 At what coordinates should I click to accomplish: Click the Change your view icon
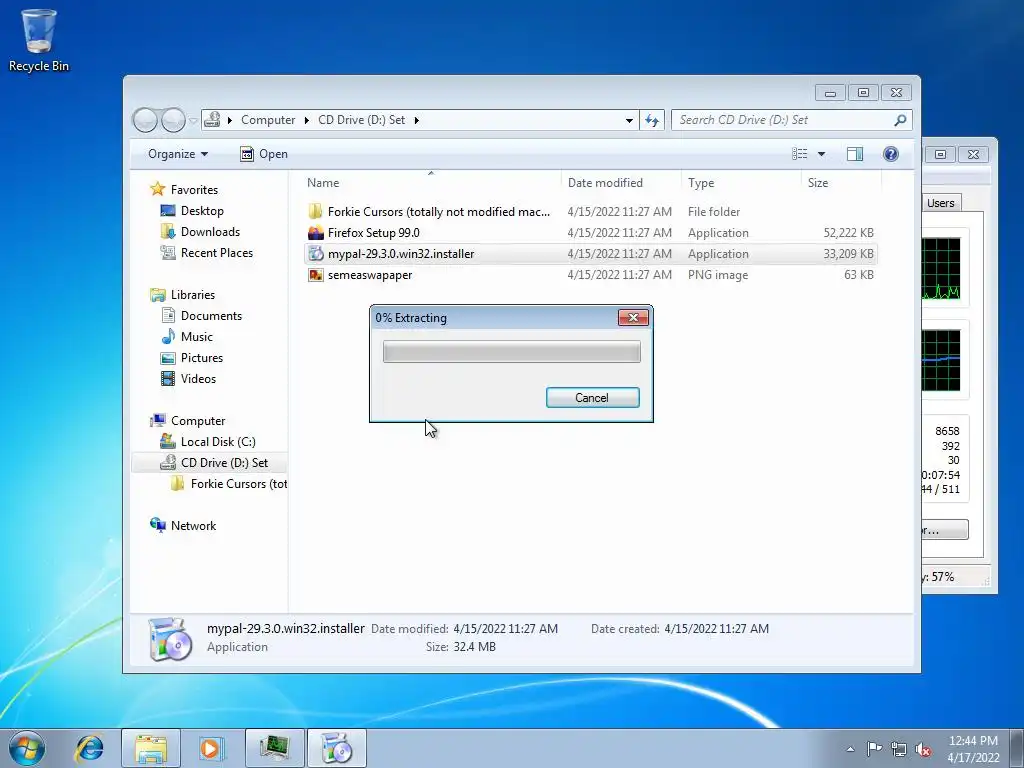click(x=800, y=154)
